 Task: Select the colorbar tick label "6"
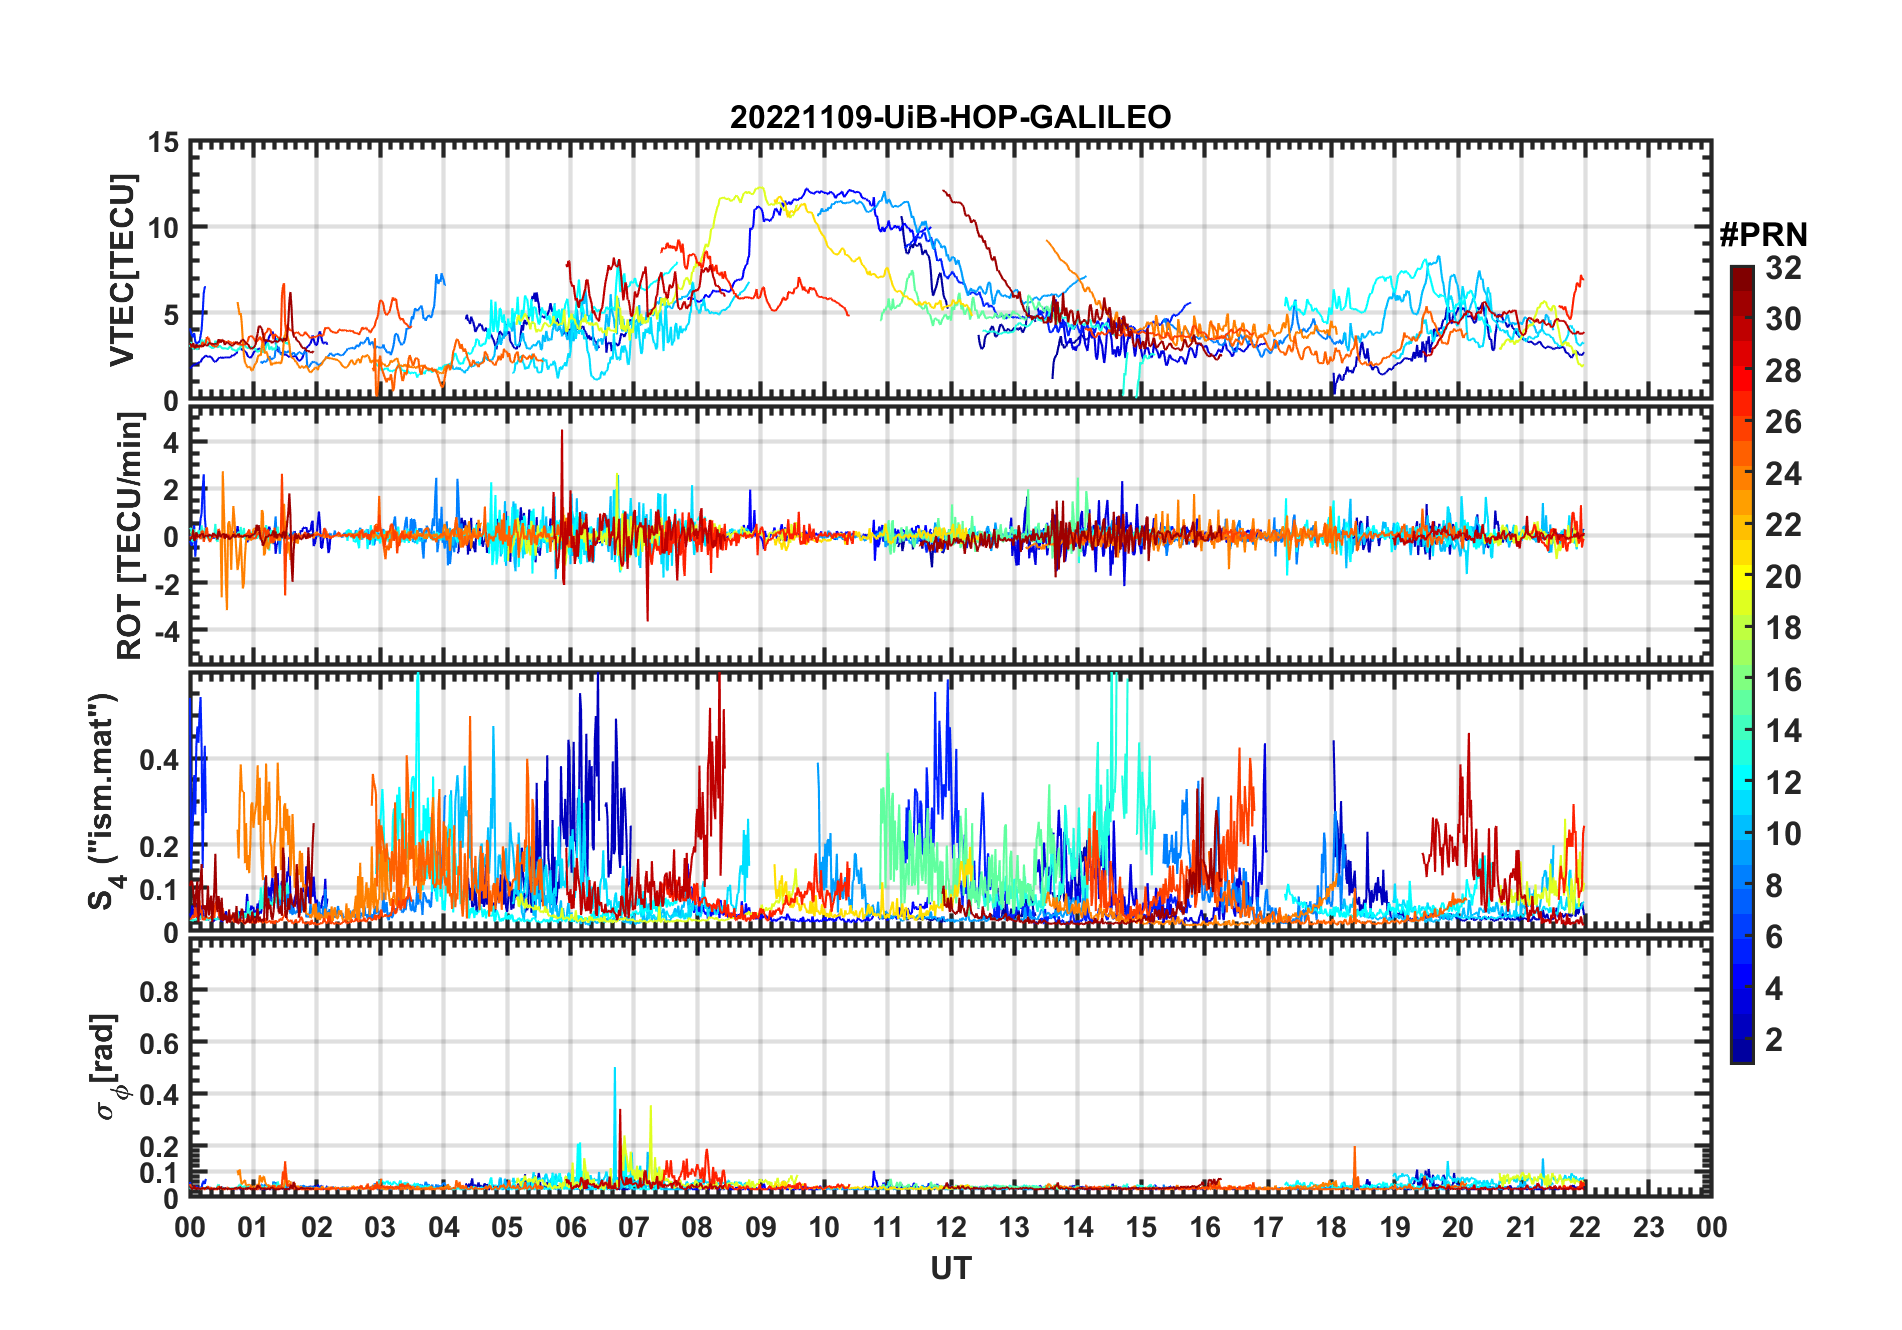[1774, 937]
